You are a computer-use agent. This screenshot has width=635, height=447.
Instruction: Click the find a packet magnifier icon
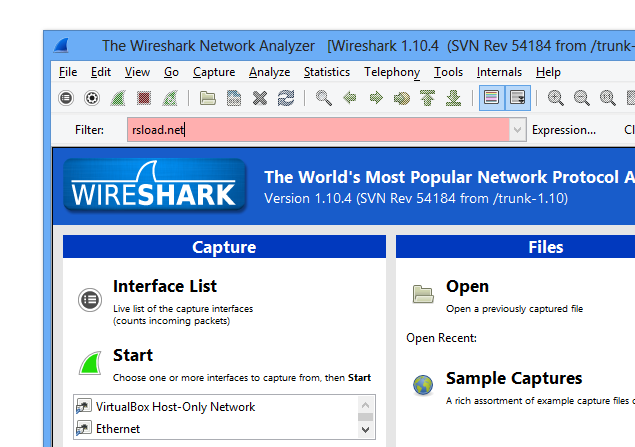coord(324,98)
